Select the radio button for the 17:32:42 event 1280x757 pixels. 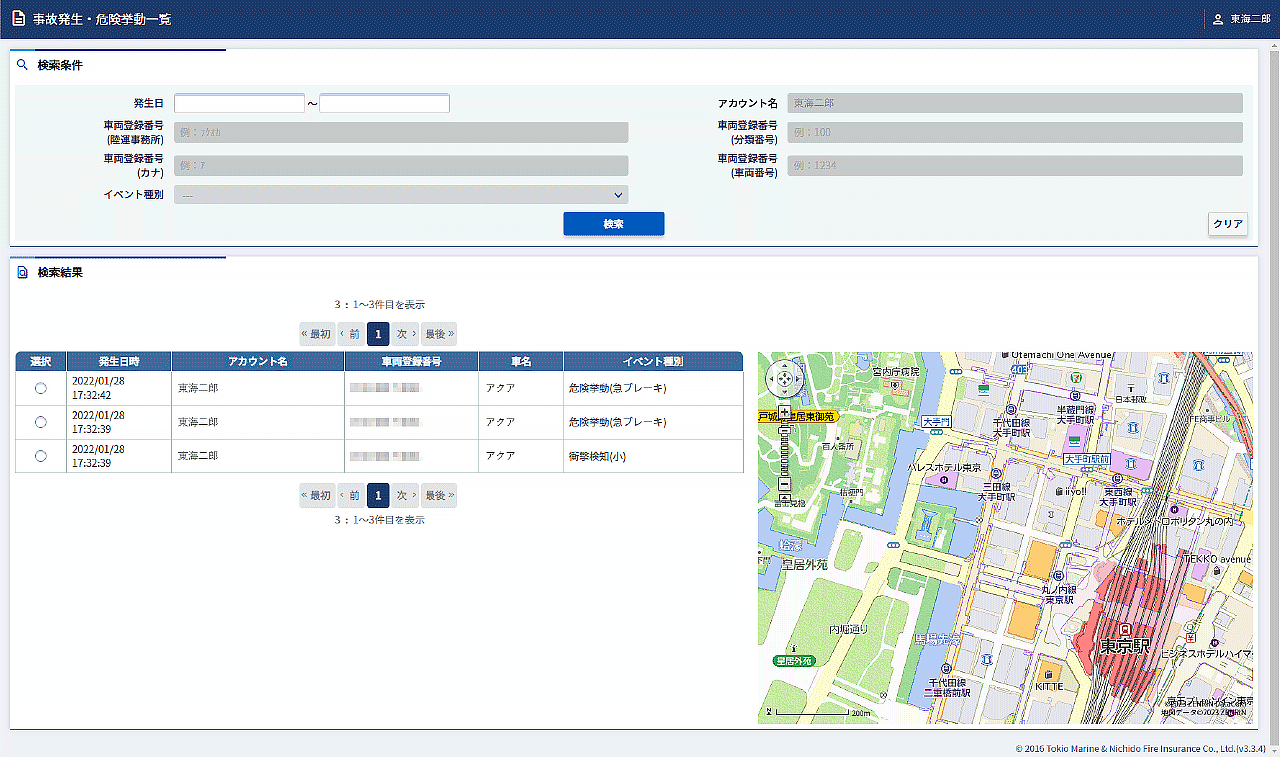coord(41,389)
